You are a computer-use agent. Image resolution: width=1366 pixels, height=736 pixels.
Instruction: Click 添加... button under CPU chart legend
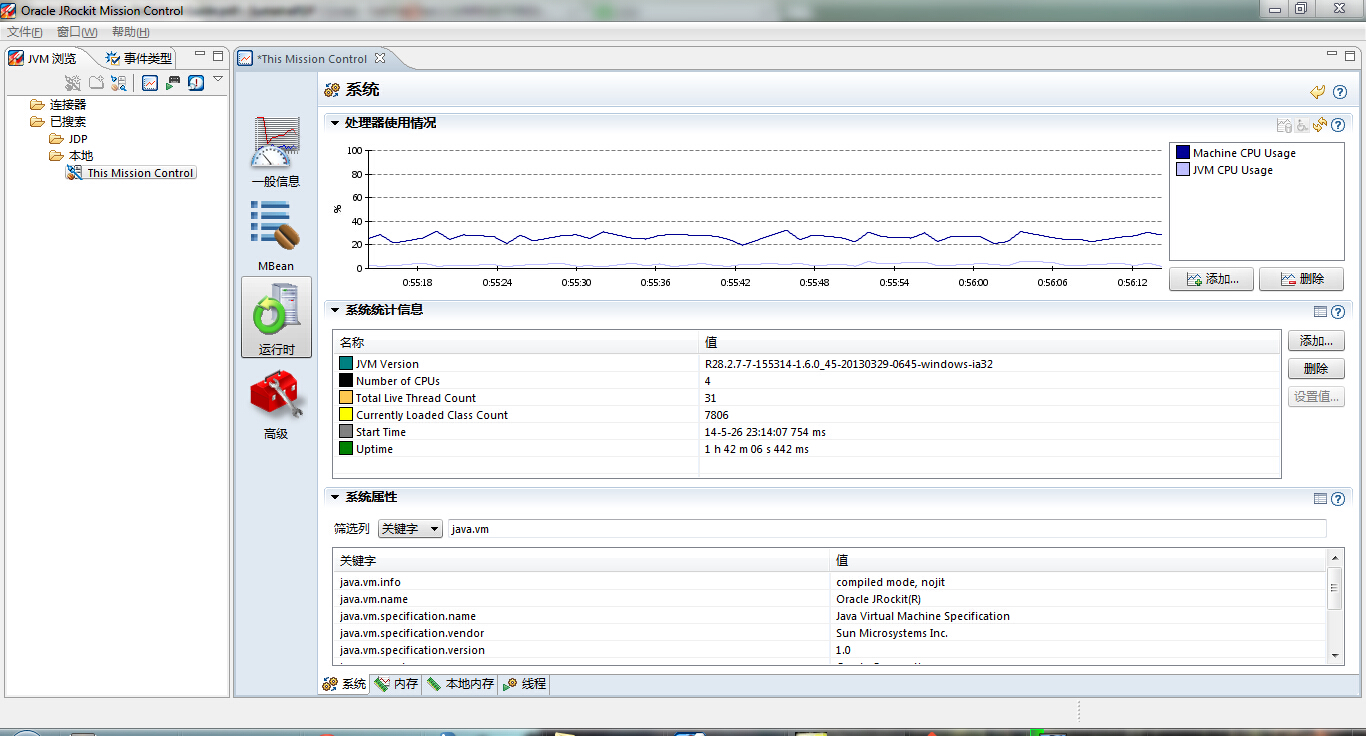click(x=1211, y=279)
